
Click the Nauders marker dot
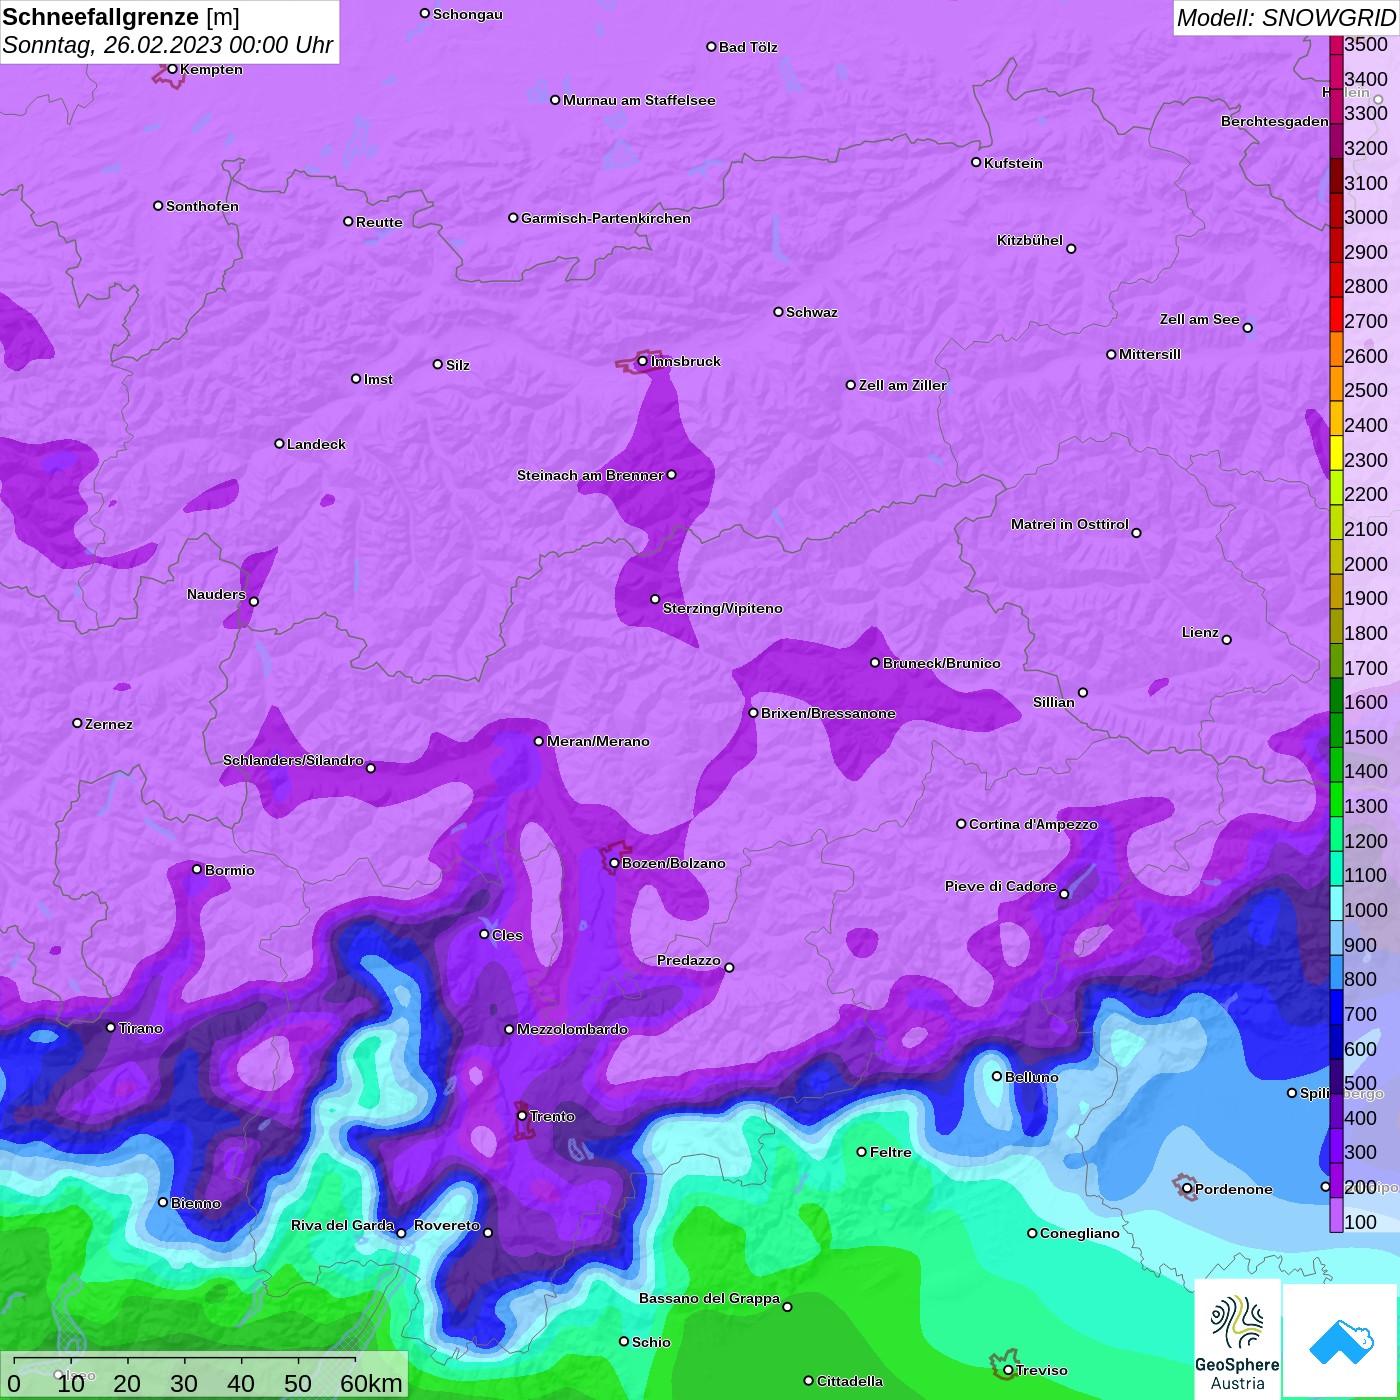pyautogui.click(x=254, y=602)
